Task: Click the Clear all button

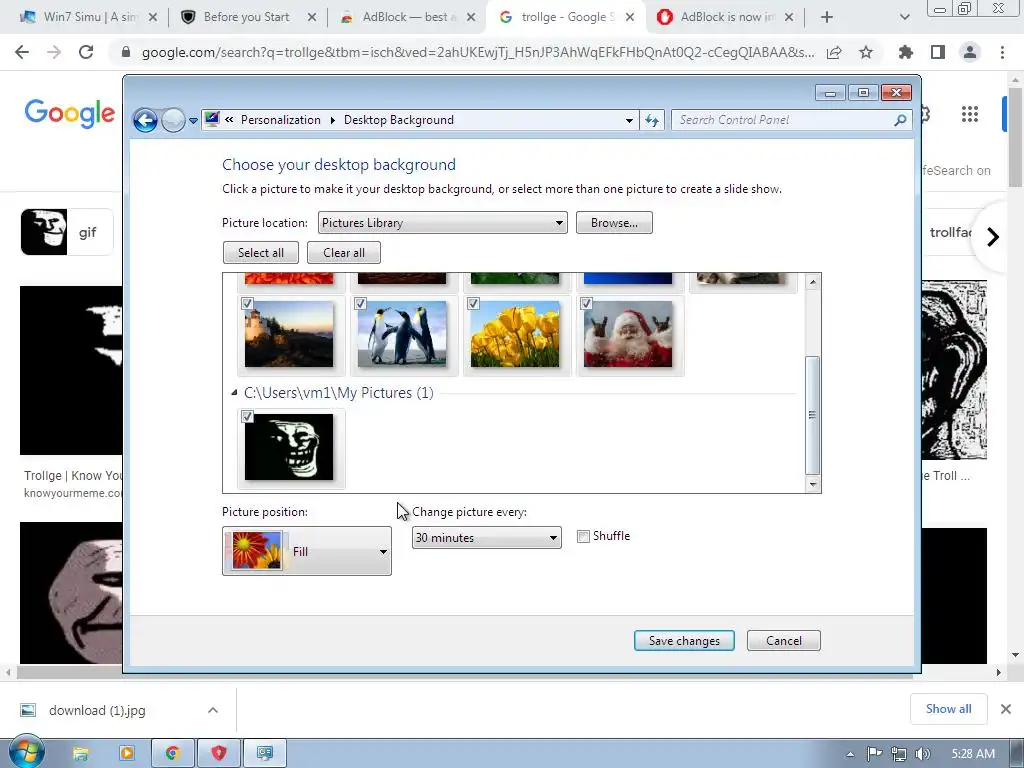Action: [344, 253]
